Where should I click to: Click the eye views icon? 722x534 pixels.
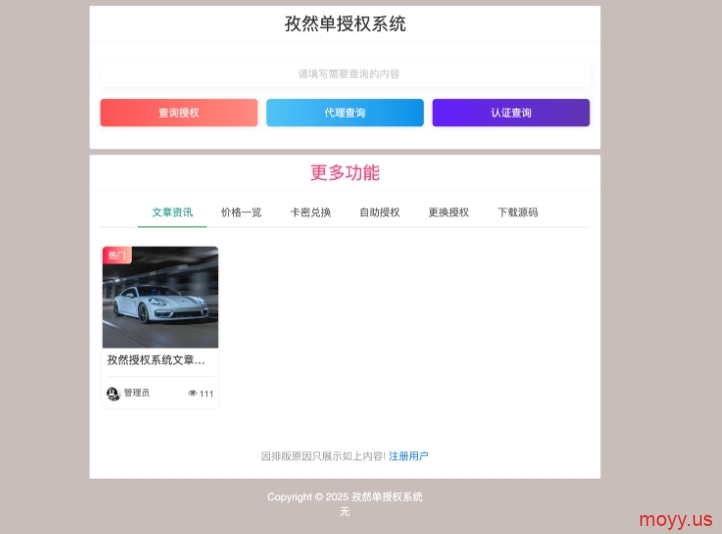click(193, 393)
